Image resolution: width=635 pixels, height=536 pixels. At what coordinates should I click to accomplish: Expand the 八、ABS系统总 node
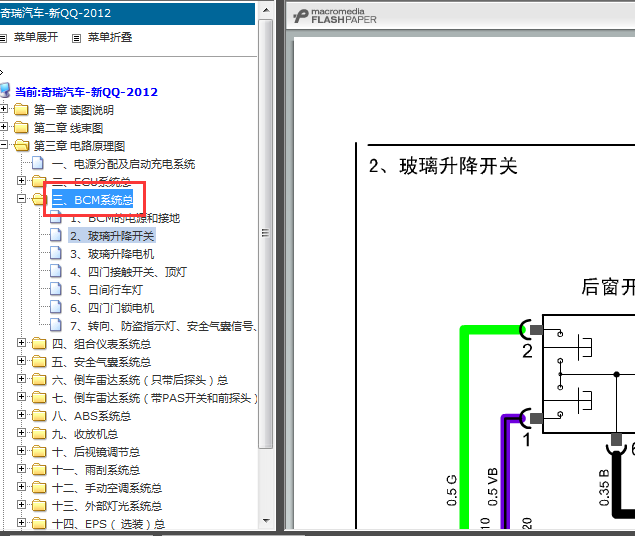(x=21, y=415)
